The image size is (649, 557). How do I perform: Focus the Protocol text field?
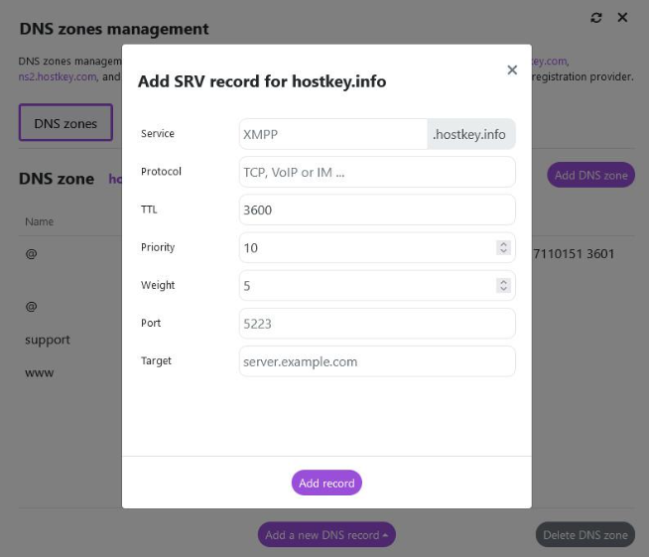(377, 172)
